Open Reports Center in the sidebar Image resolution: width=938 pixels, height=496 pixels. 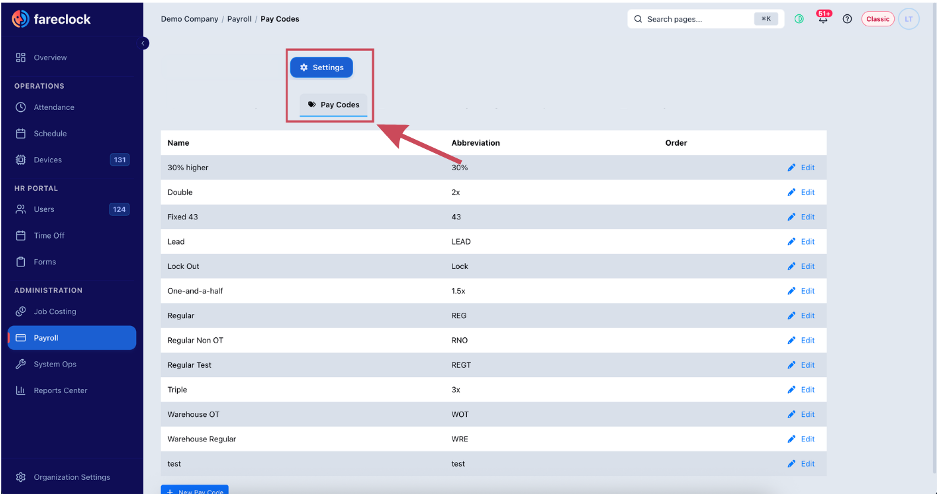[60, 391]
